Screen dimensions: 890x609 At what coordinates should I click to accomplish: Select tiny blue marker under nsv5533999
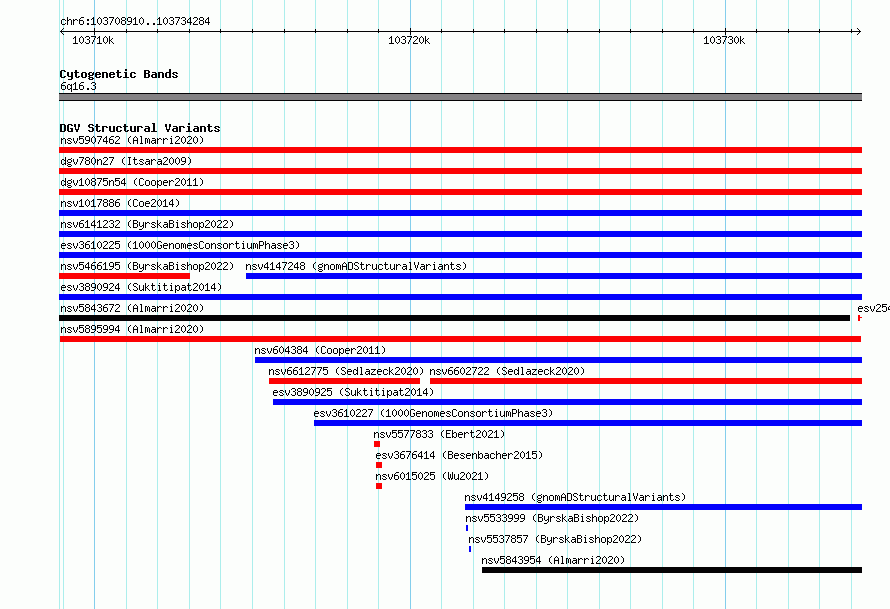coord(467,528)
